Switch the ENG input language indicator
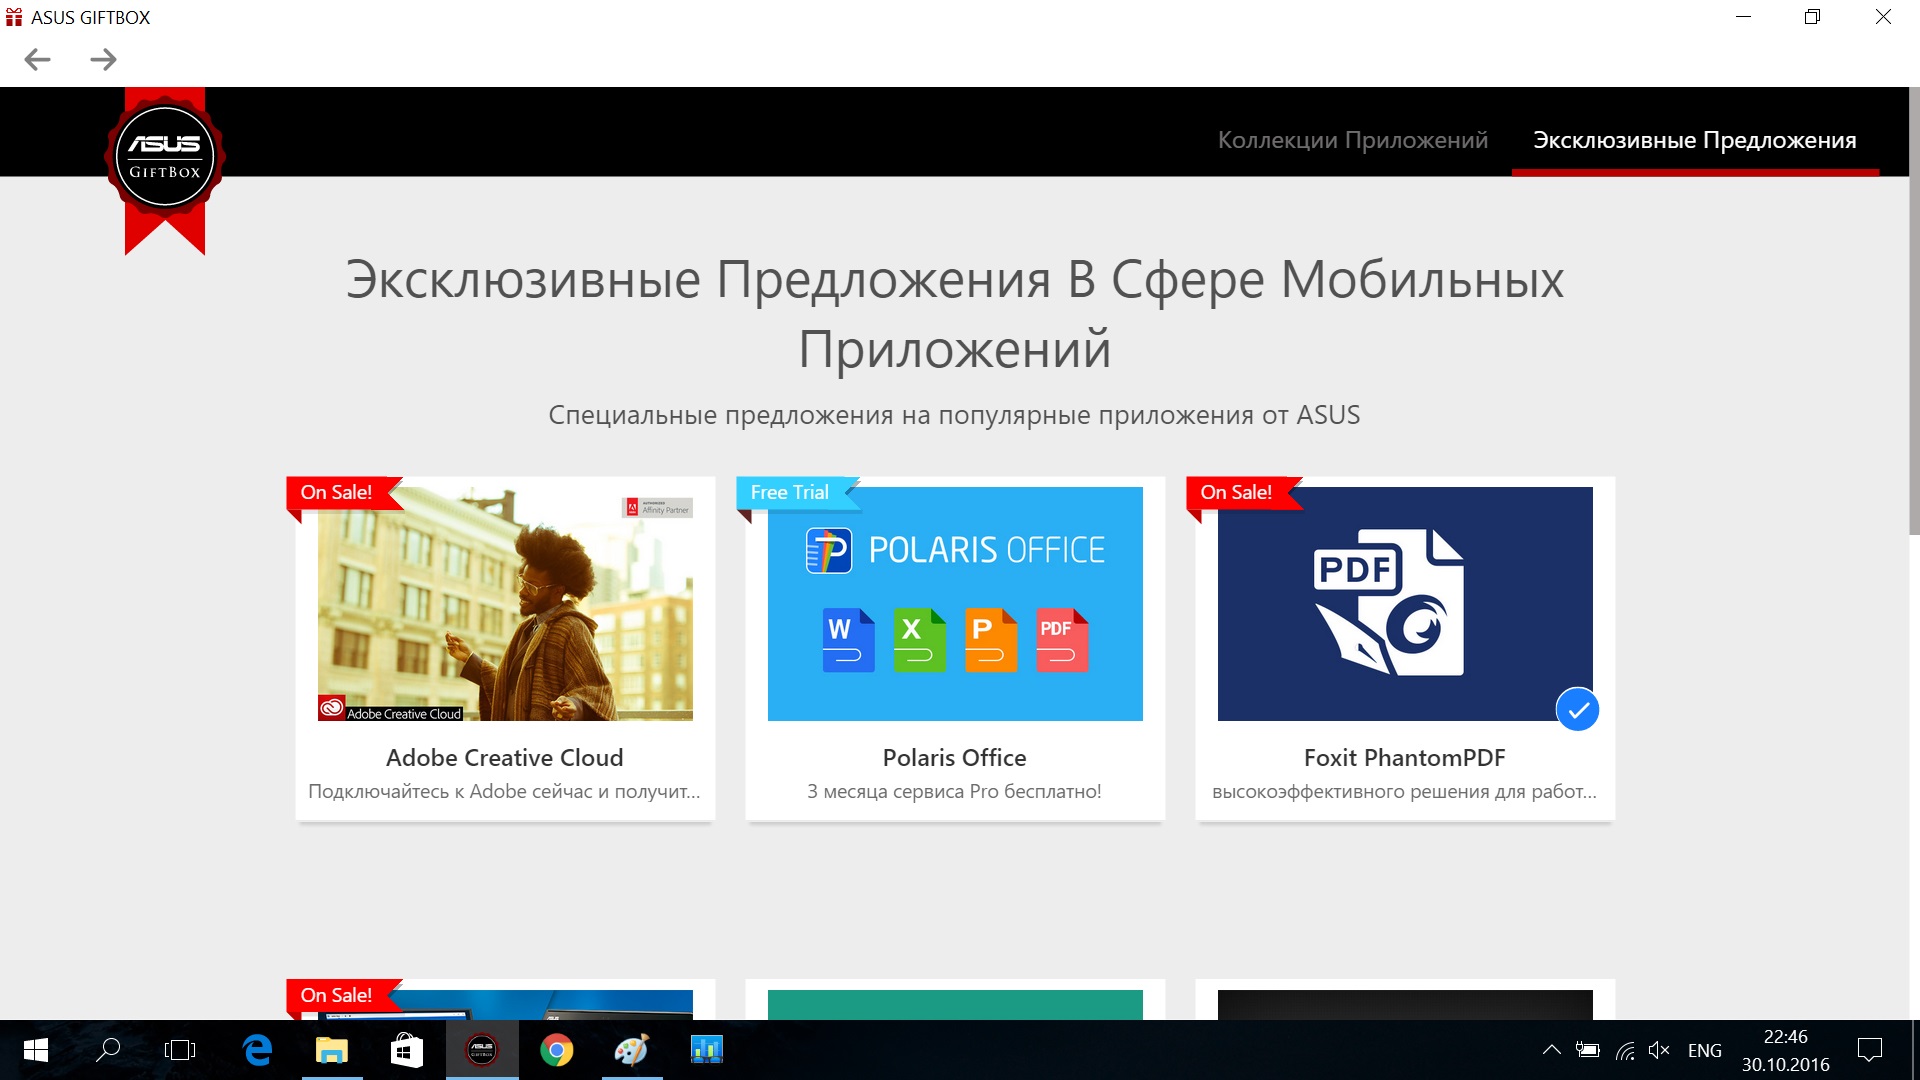 1705,1051
